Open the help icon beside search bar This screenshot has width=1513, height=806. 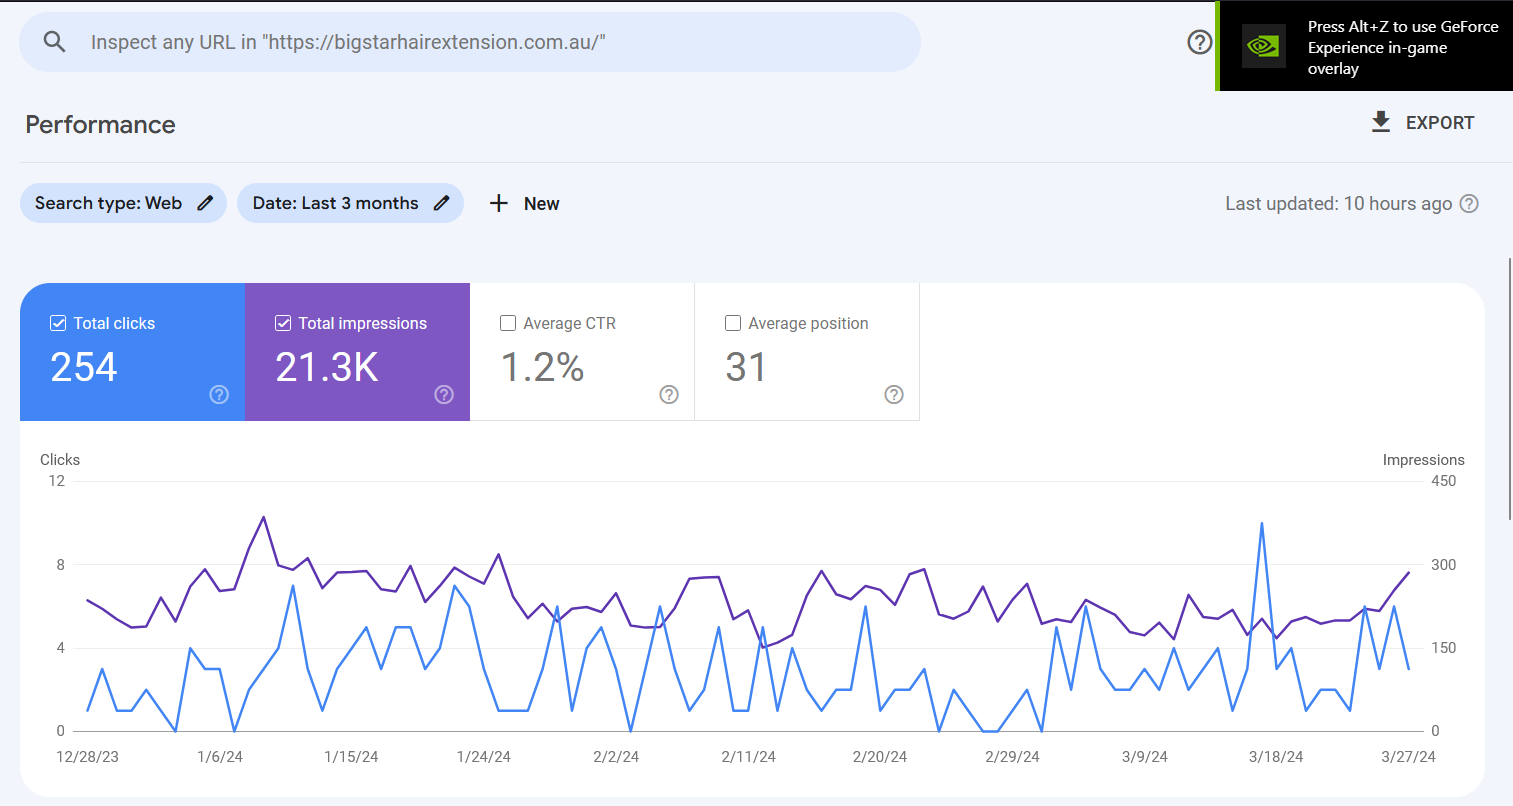(1199, 42)
